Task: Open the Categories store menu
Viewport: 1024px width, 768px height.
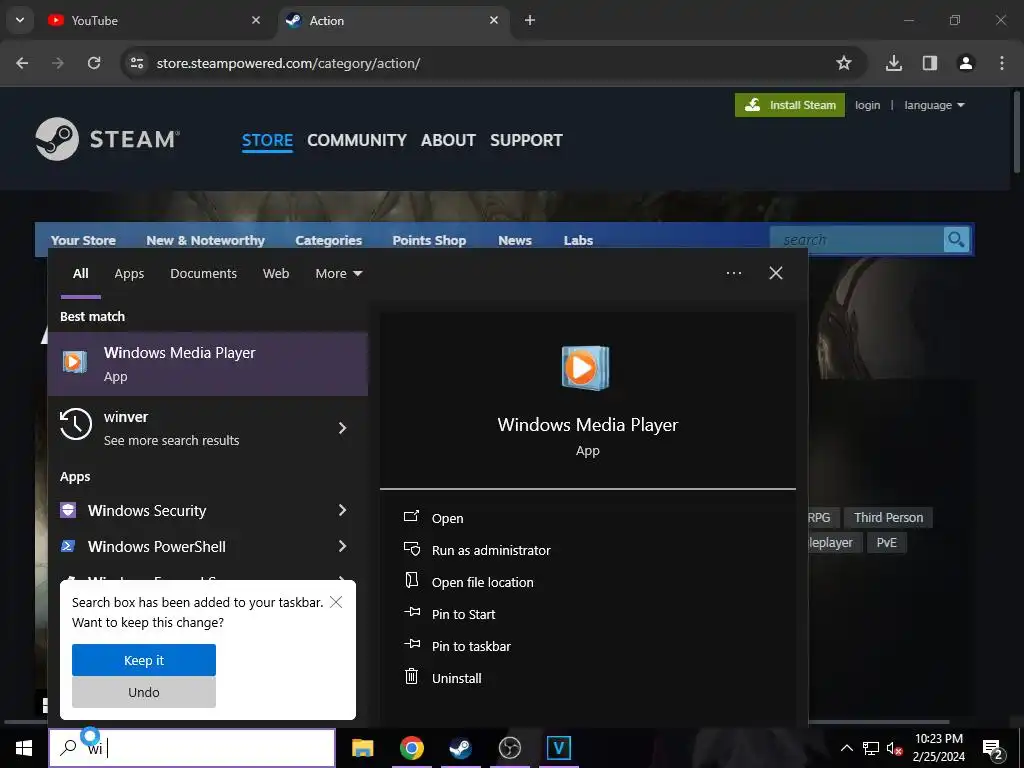Action: (x=328, y=240)
